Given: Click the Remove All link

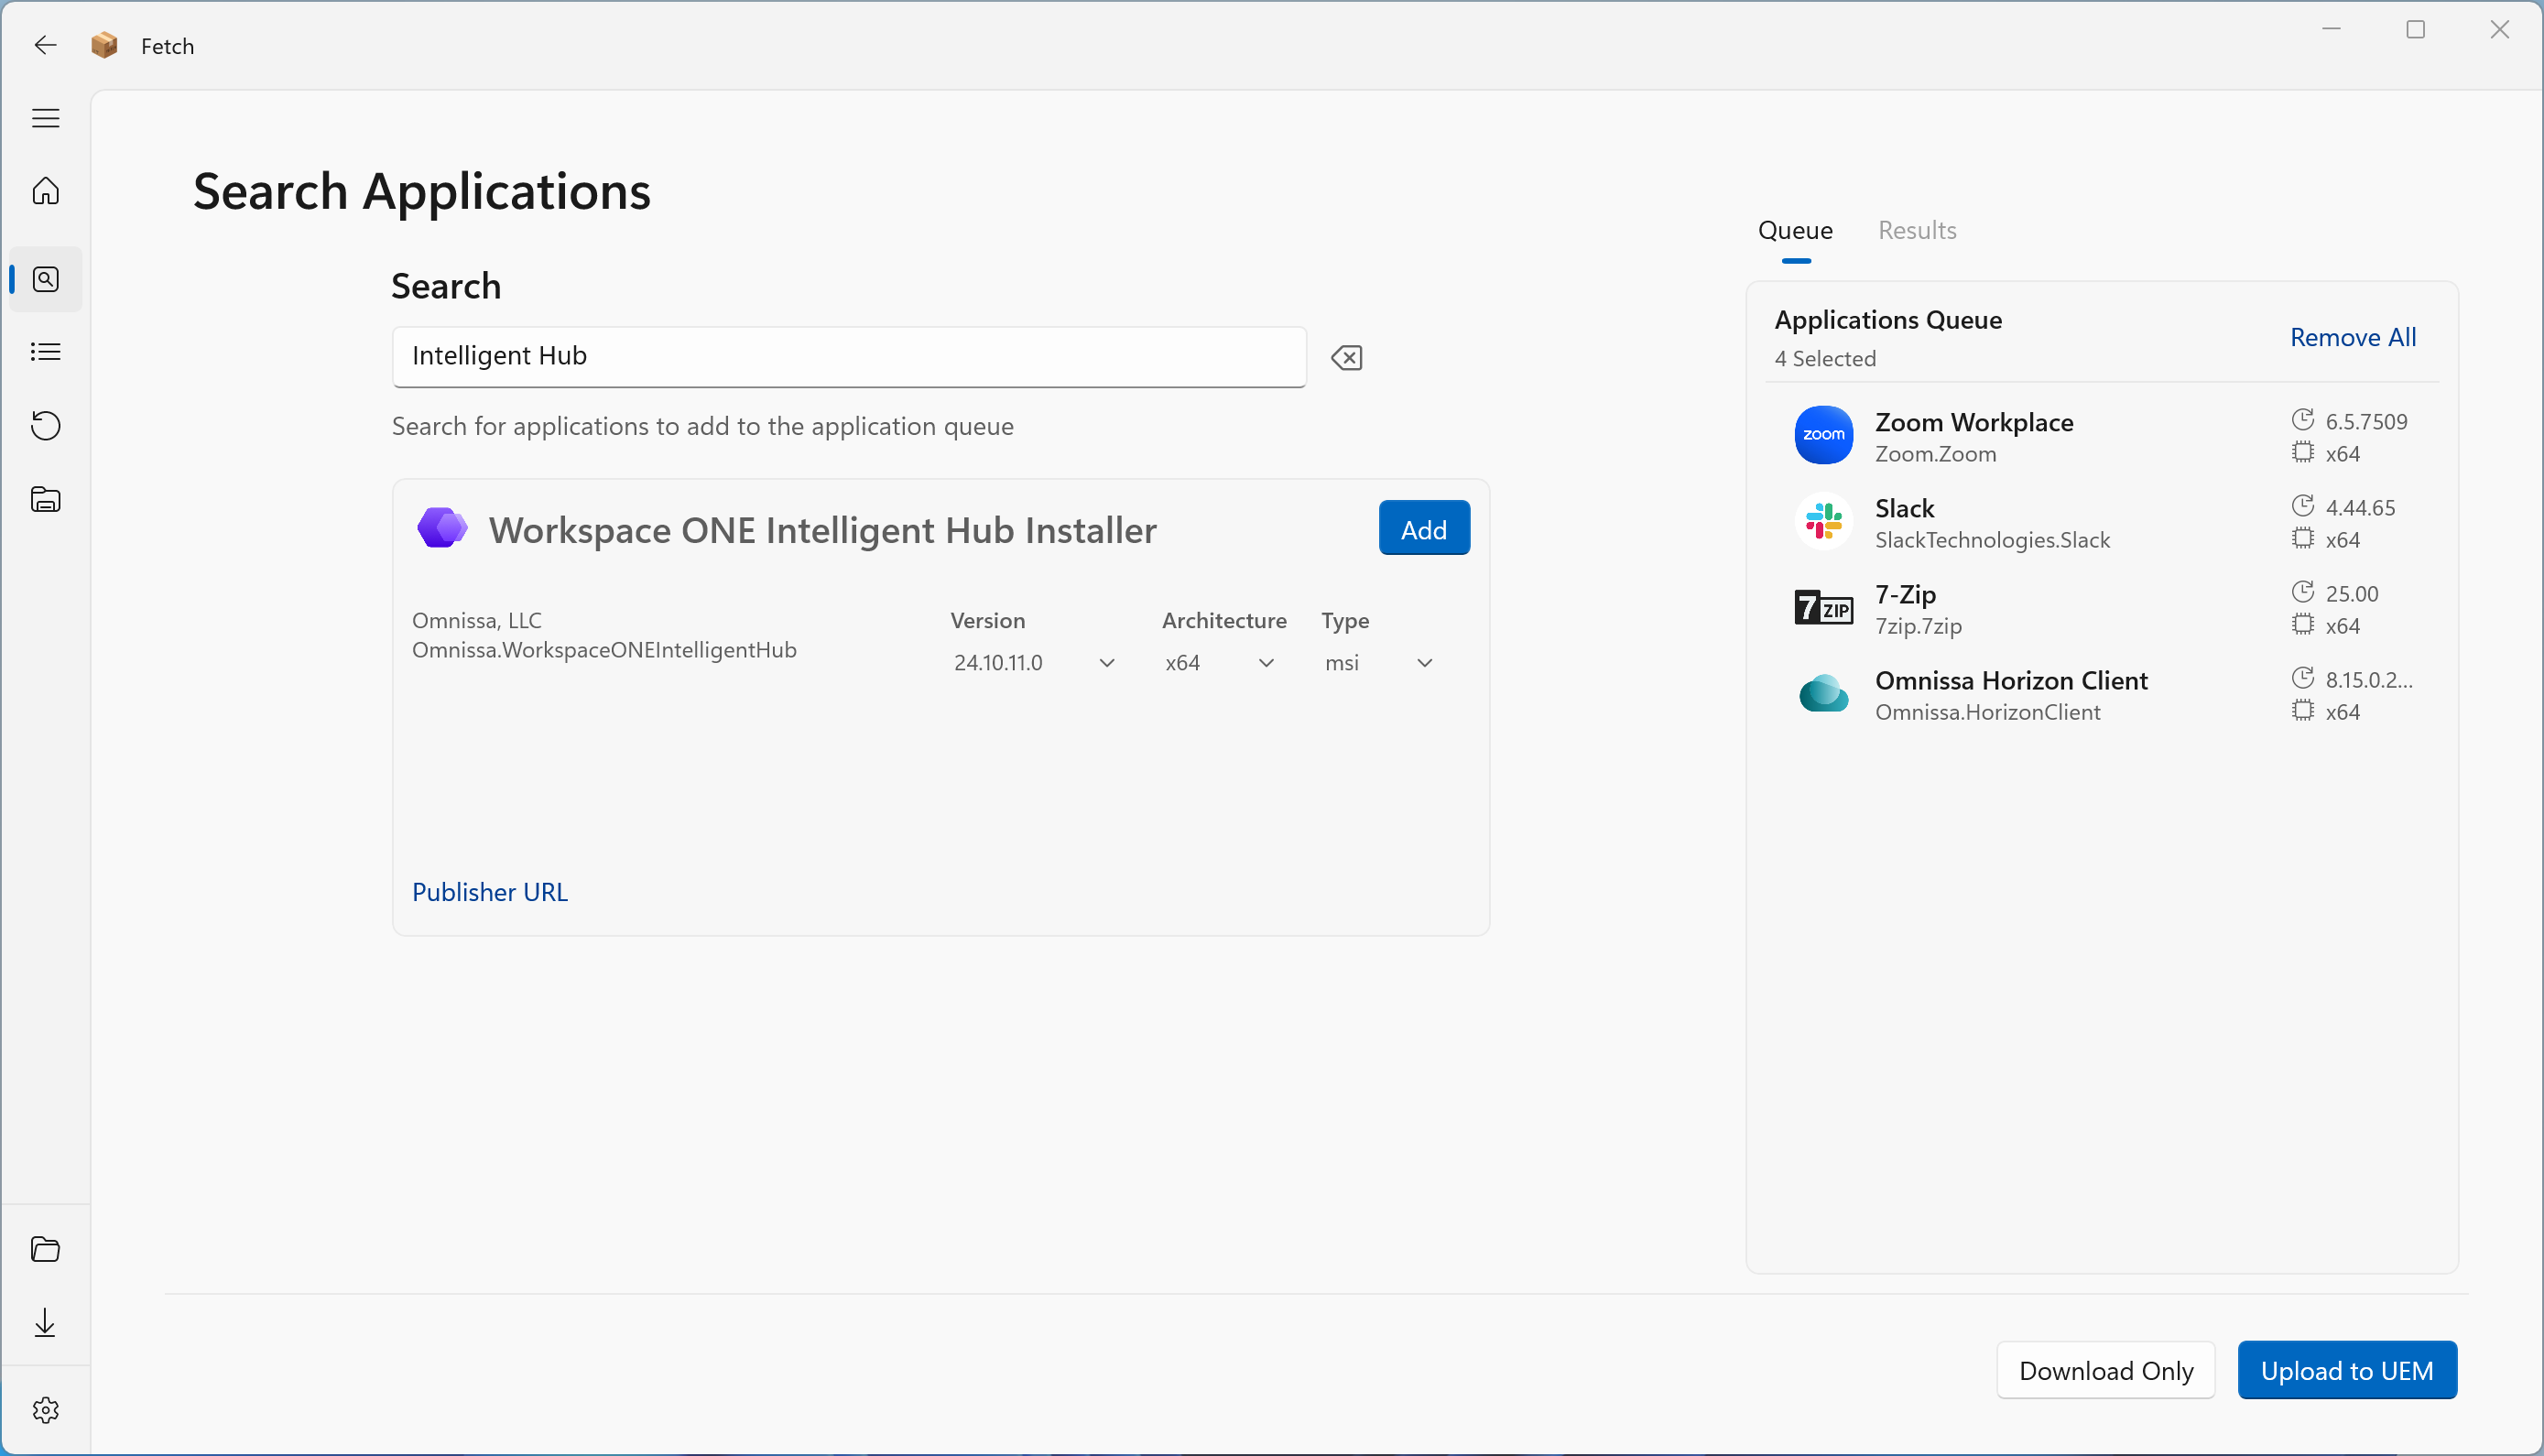Looking at the screenshot, I should [x=2352, y=338].
